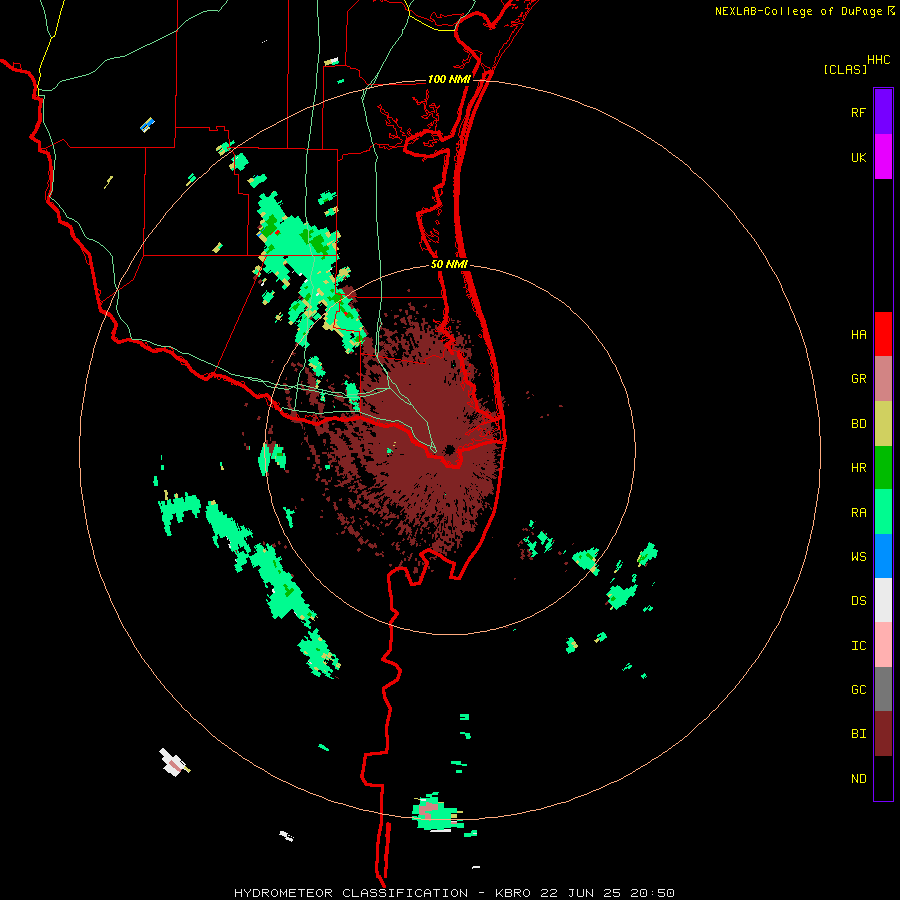Image resolution: width=900 pixels, height=900 pixels.
Task: Click the HA legend label
Action: pyautogui.click(x=858, y=335)
